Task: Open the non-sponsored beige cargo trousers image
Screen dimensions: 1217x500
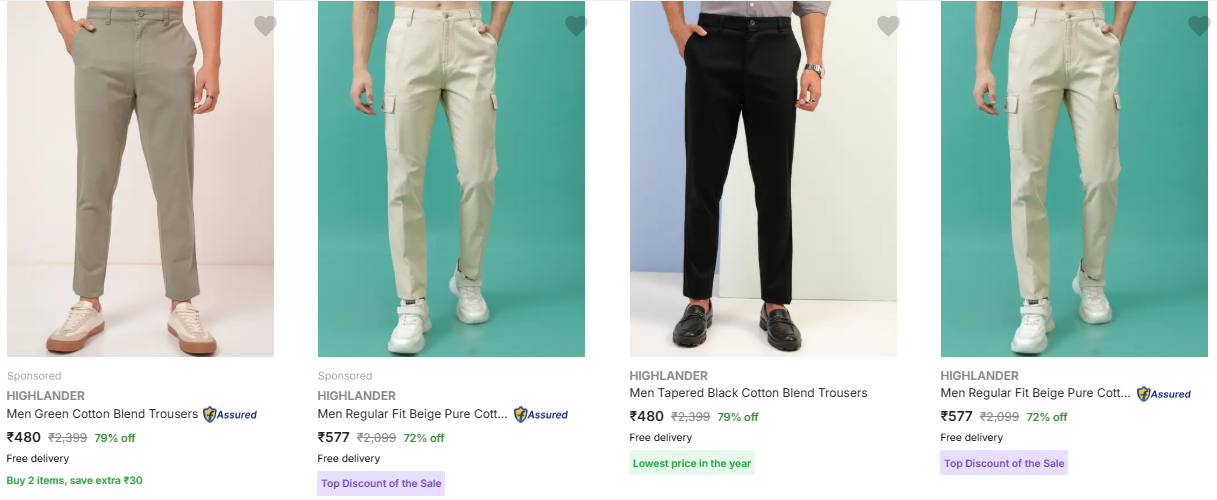Action: 1074,180
